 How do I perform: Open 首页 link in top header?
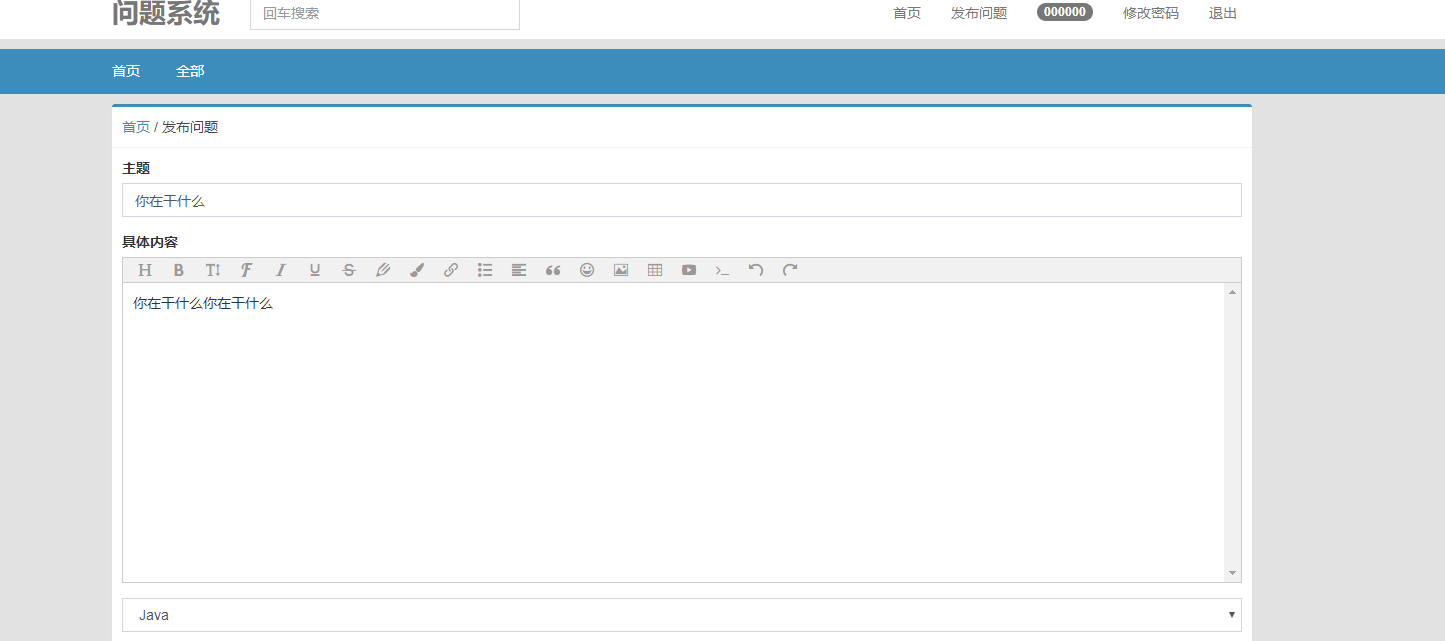pos(907,13)
